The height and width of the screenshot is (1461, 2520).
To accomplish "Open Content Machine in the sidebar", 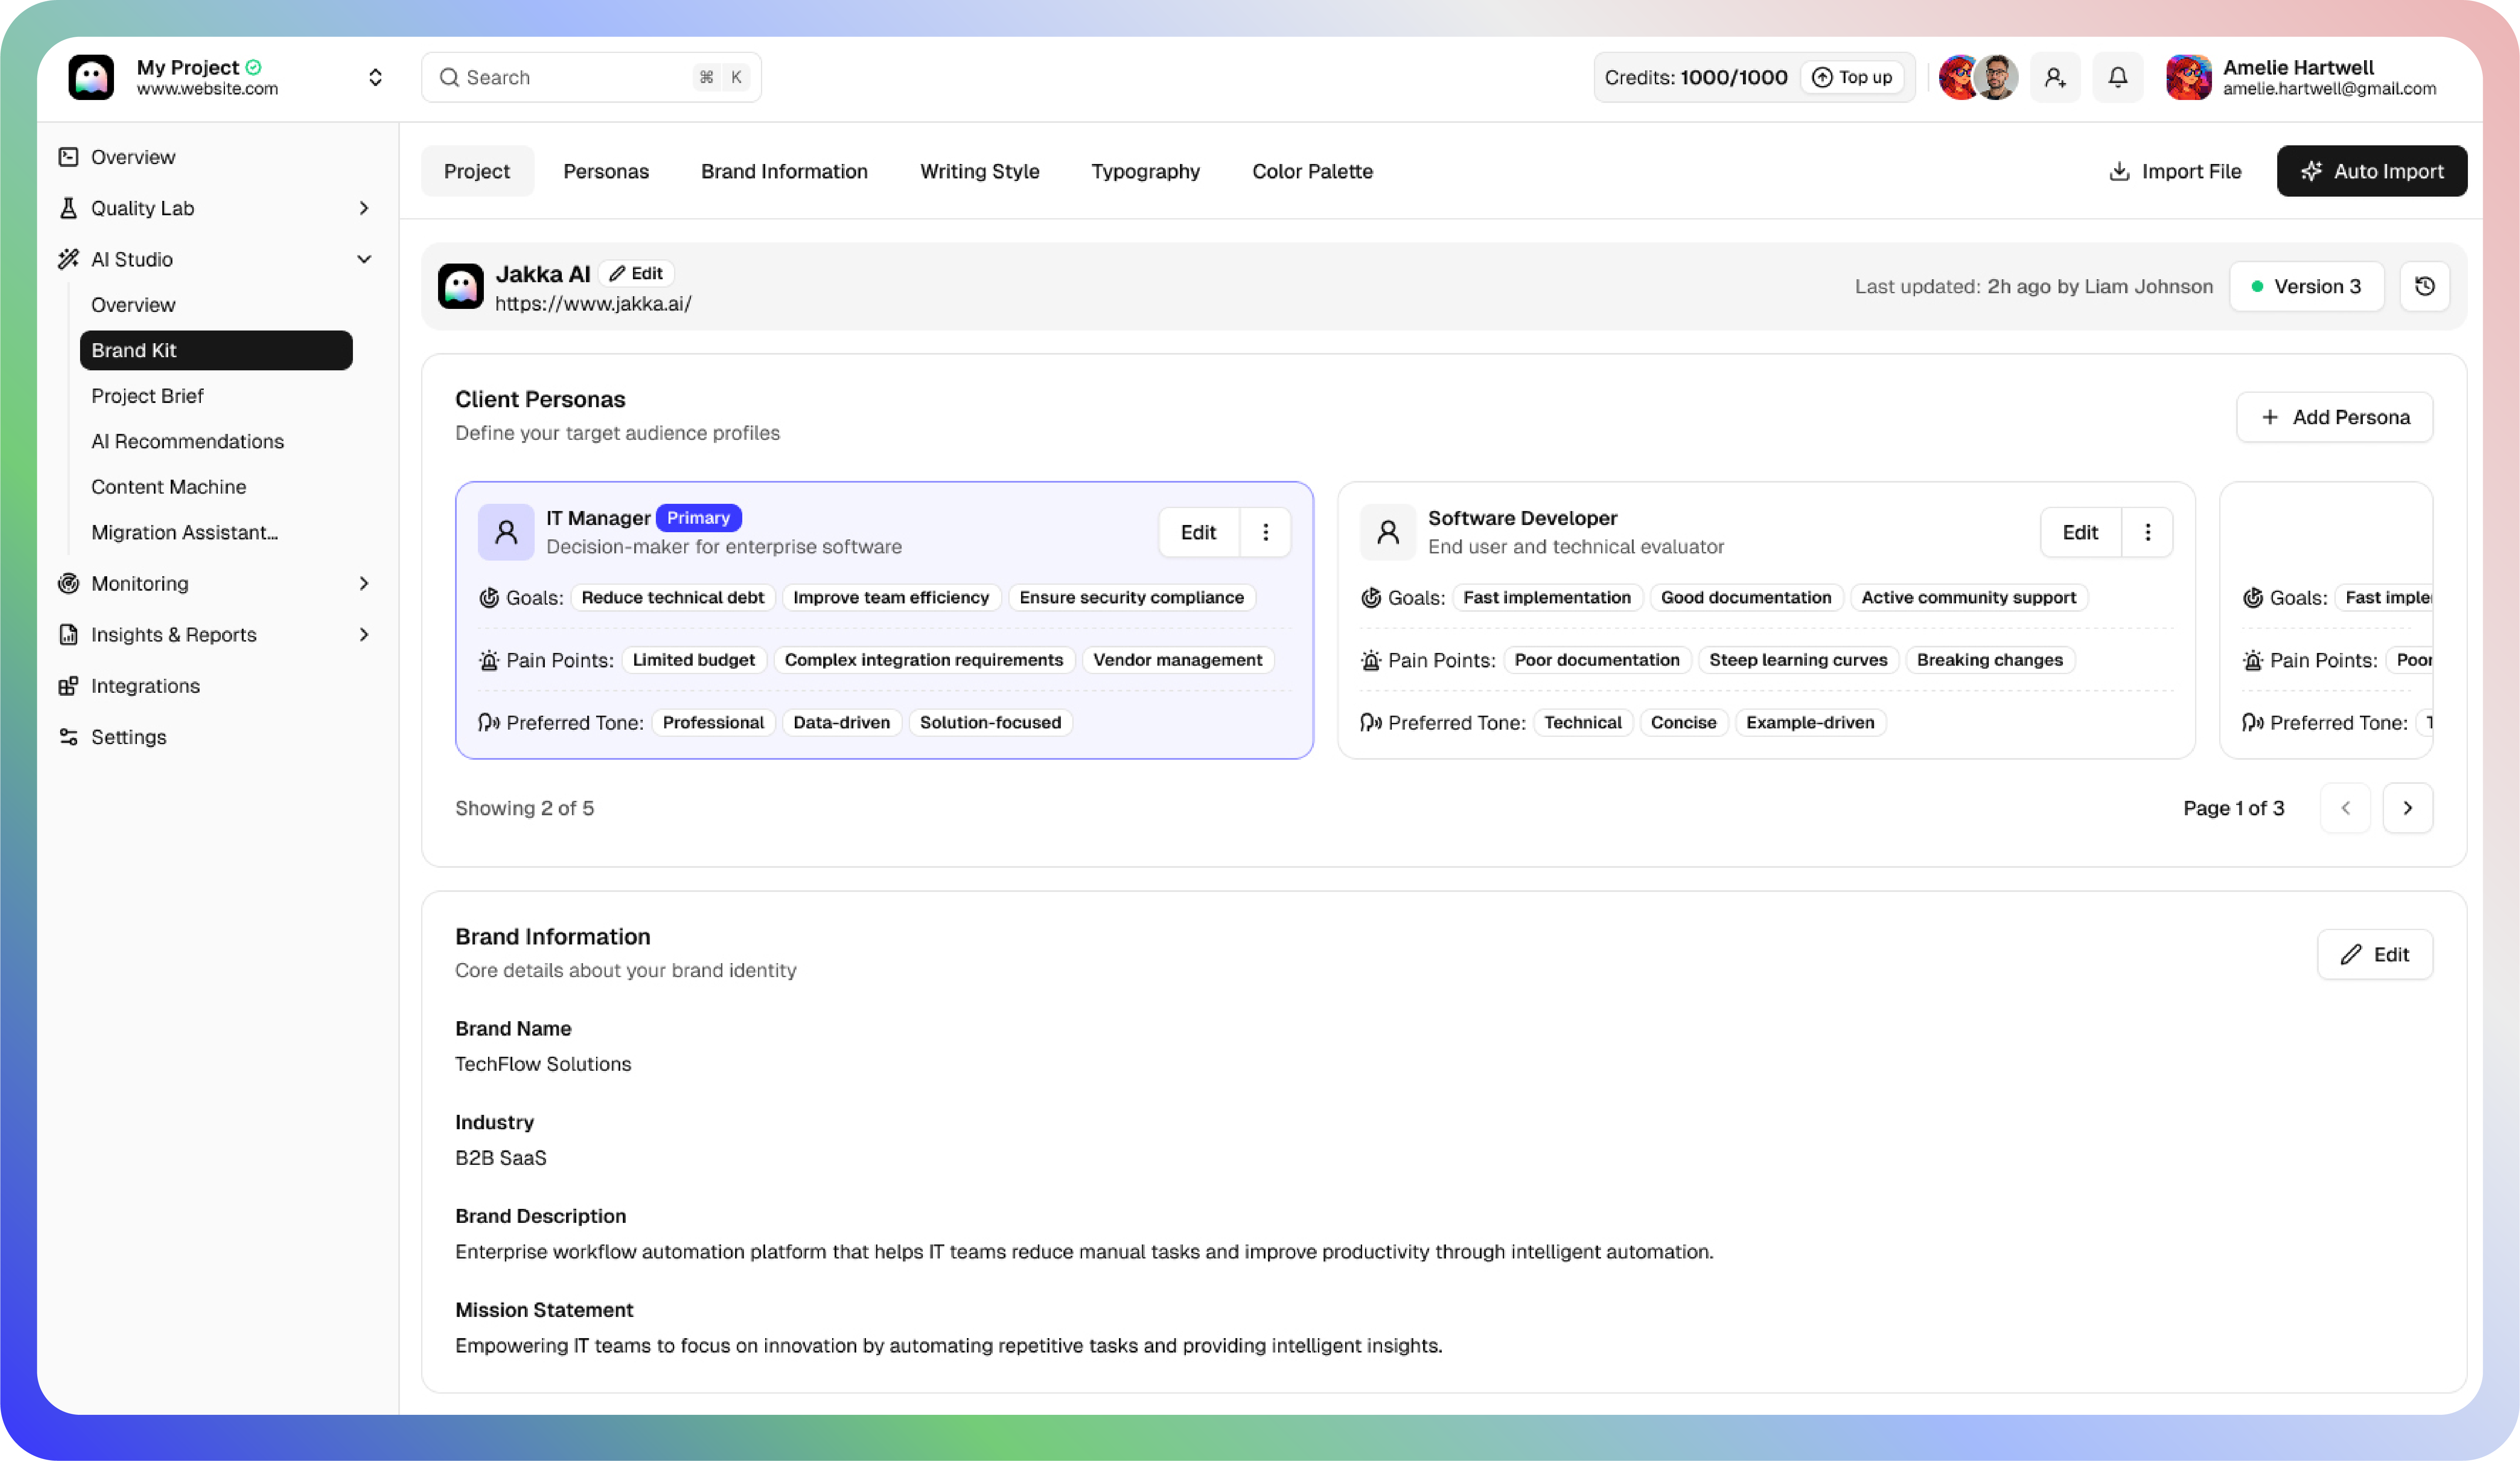I will 168,487.
